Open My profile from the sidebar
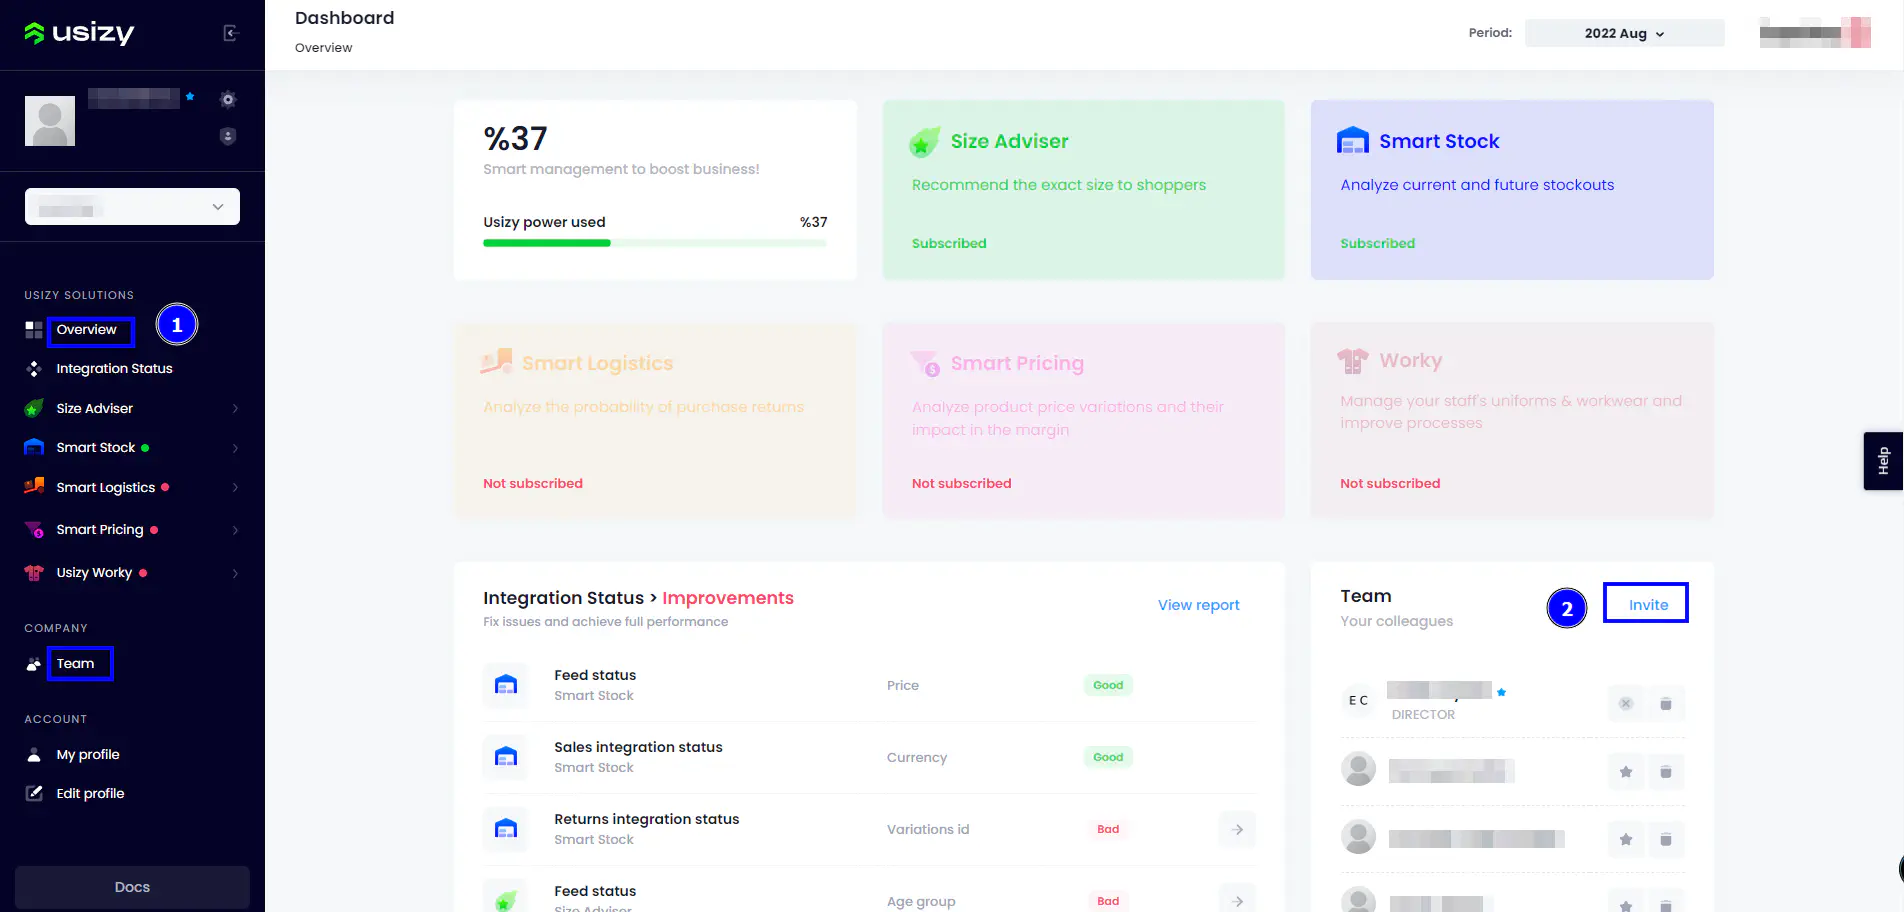1904x912 pixels. click(88, 755)
